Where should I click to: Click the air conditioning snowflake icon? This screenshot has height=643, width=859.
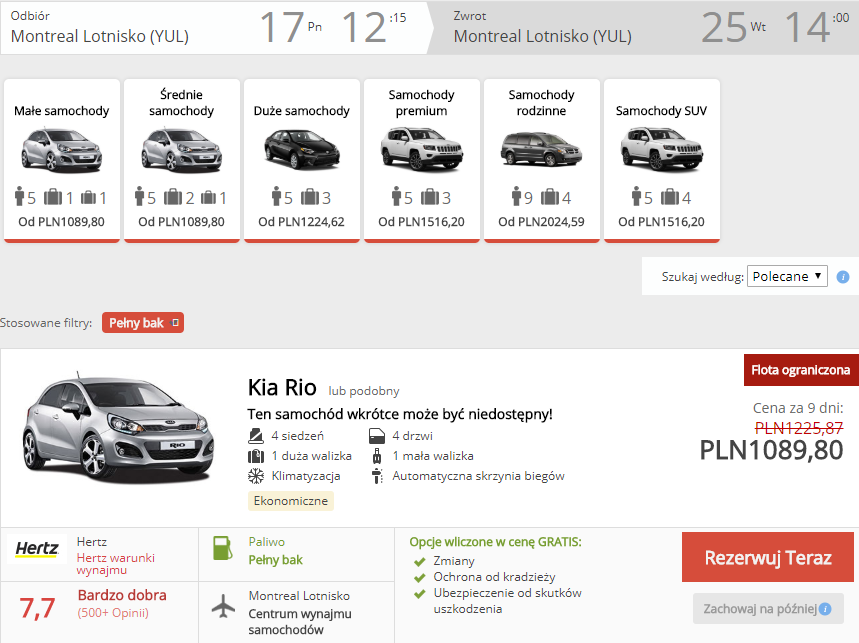[255, 476]
